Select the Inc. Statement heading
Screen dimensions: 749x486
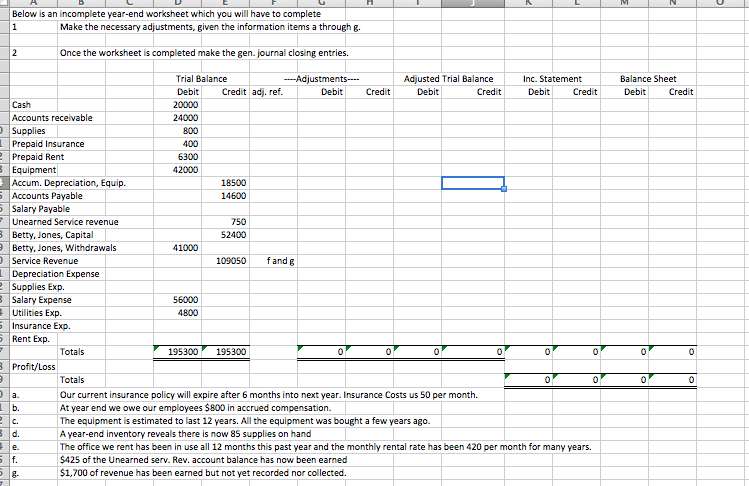point(552,79)
